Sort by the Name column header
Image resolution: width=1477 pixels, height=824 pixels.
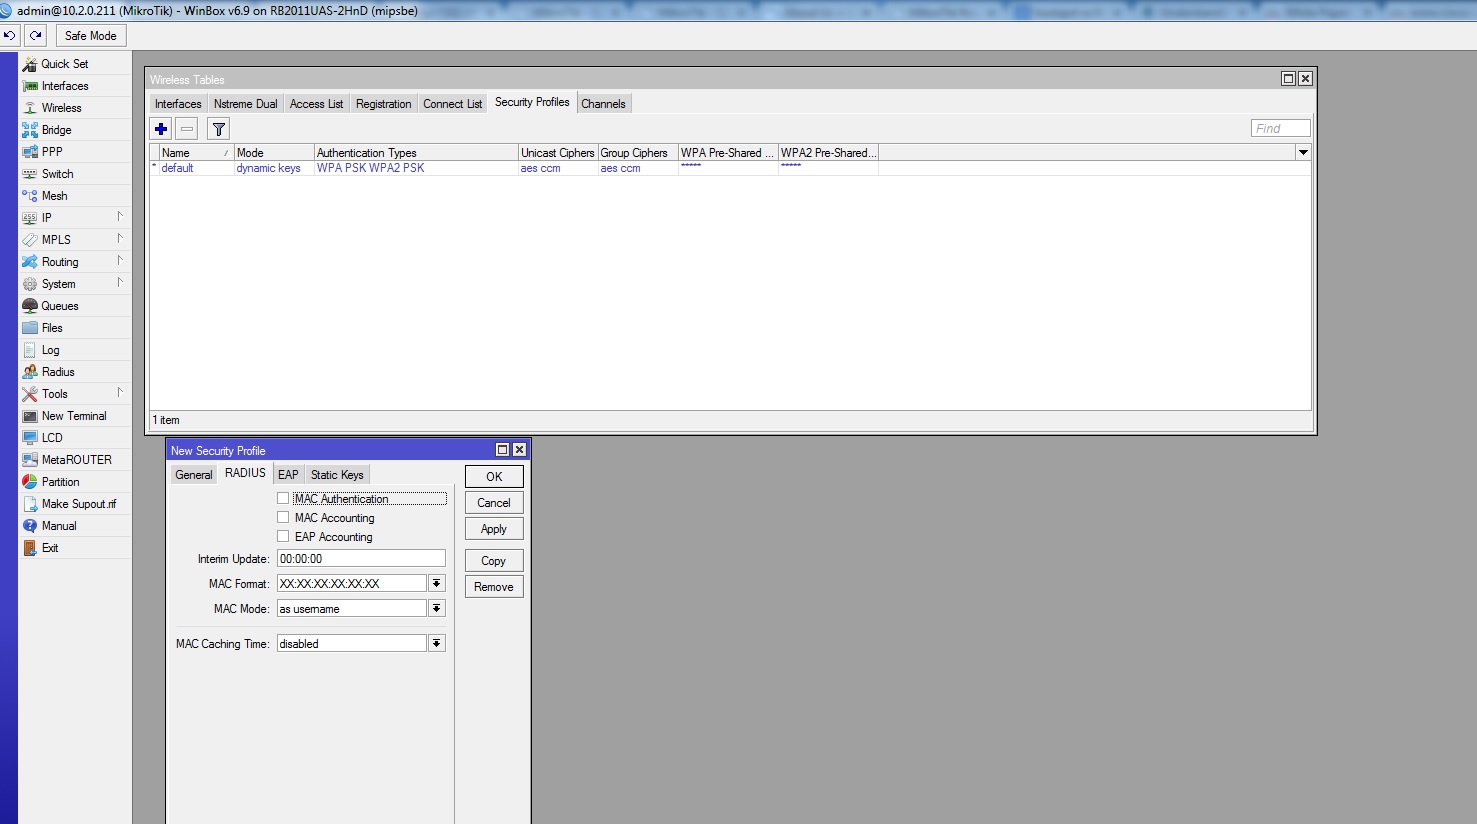coord(196,153)
